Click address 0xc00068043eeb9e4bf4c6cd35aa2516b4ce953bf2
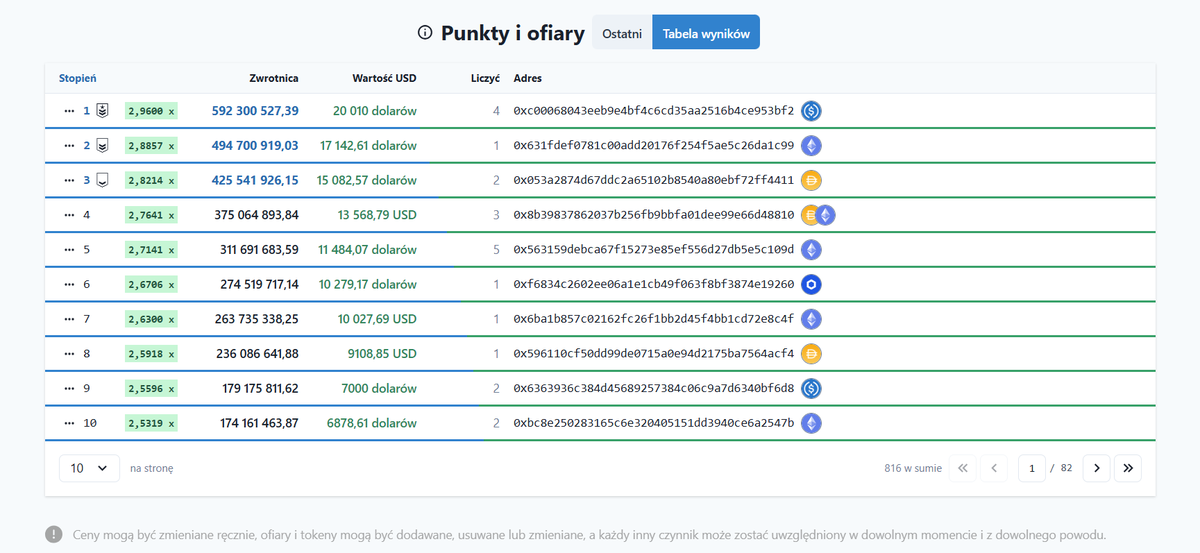 tap(654, 111)
